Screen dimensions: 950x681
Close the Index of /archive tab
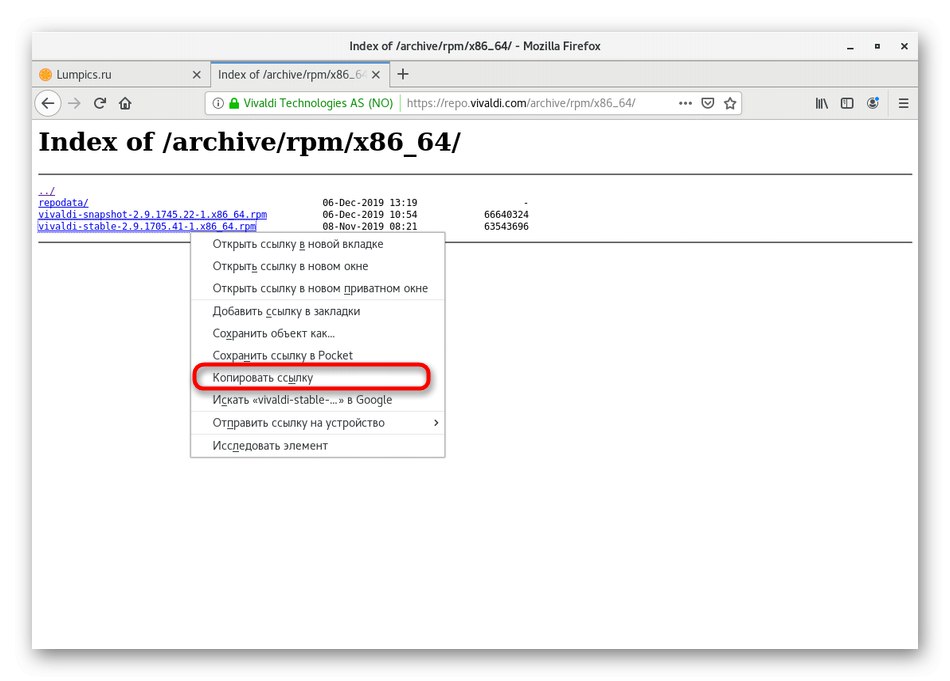click(376, 75)
